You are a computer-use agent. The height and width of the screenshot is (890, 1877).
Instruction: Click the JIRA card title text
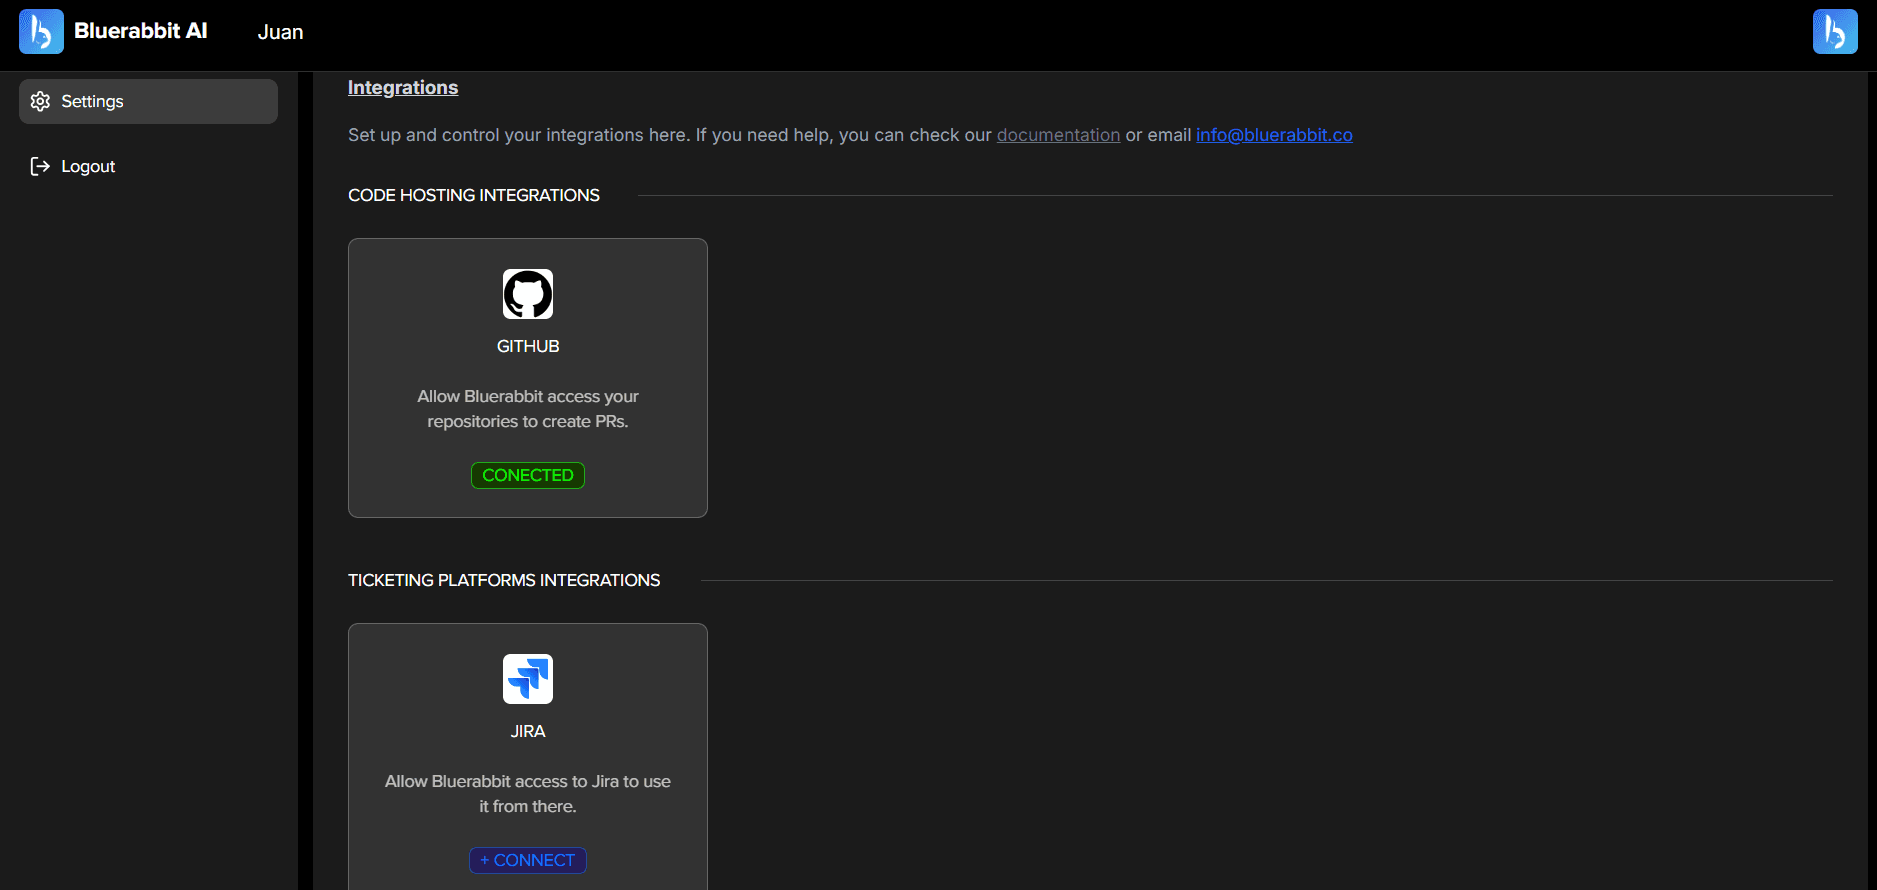(x=527, y=731)
